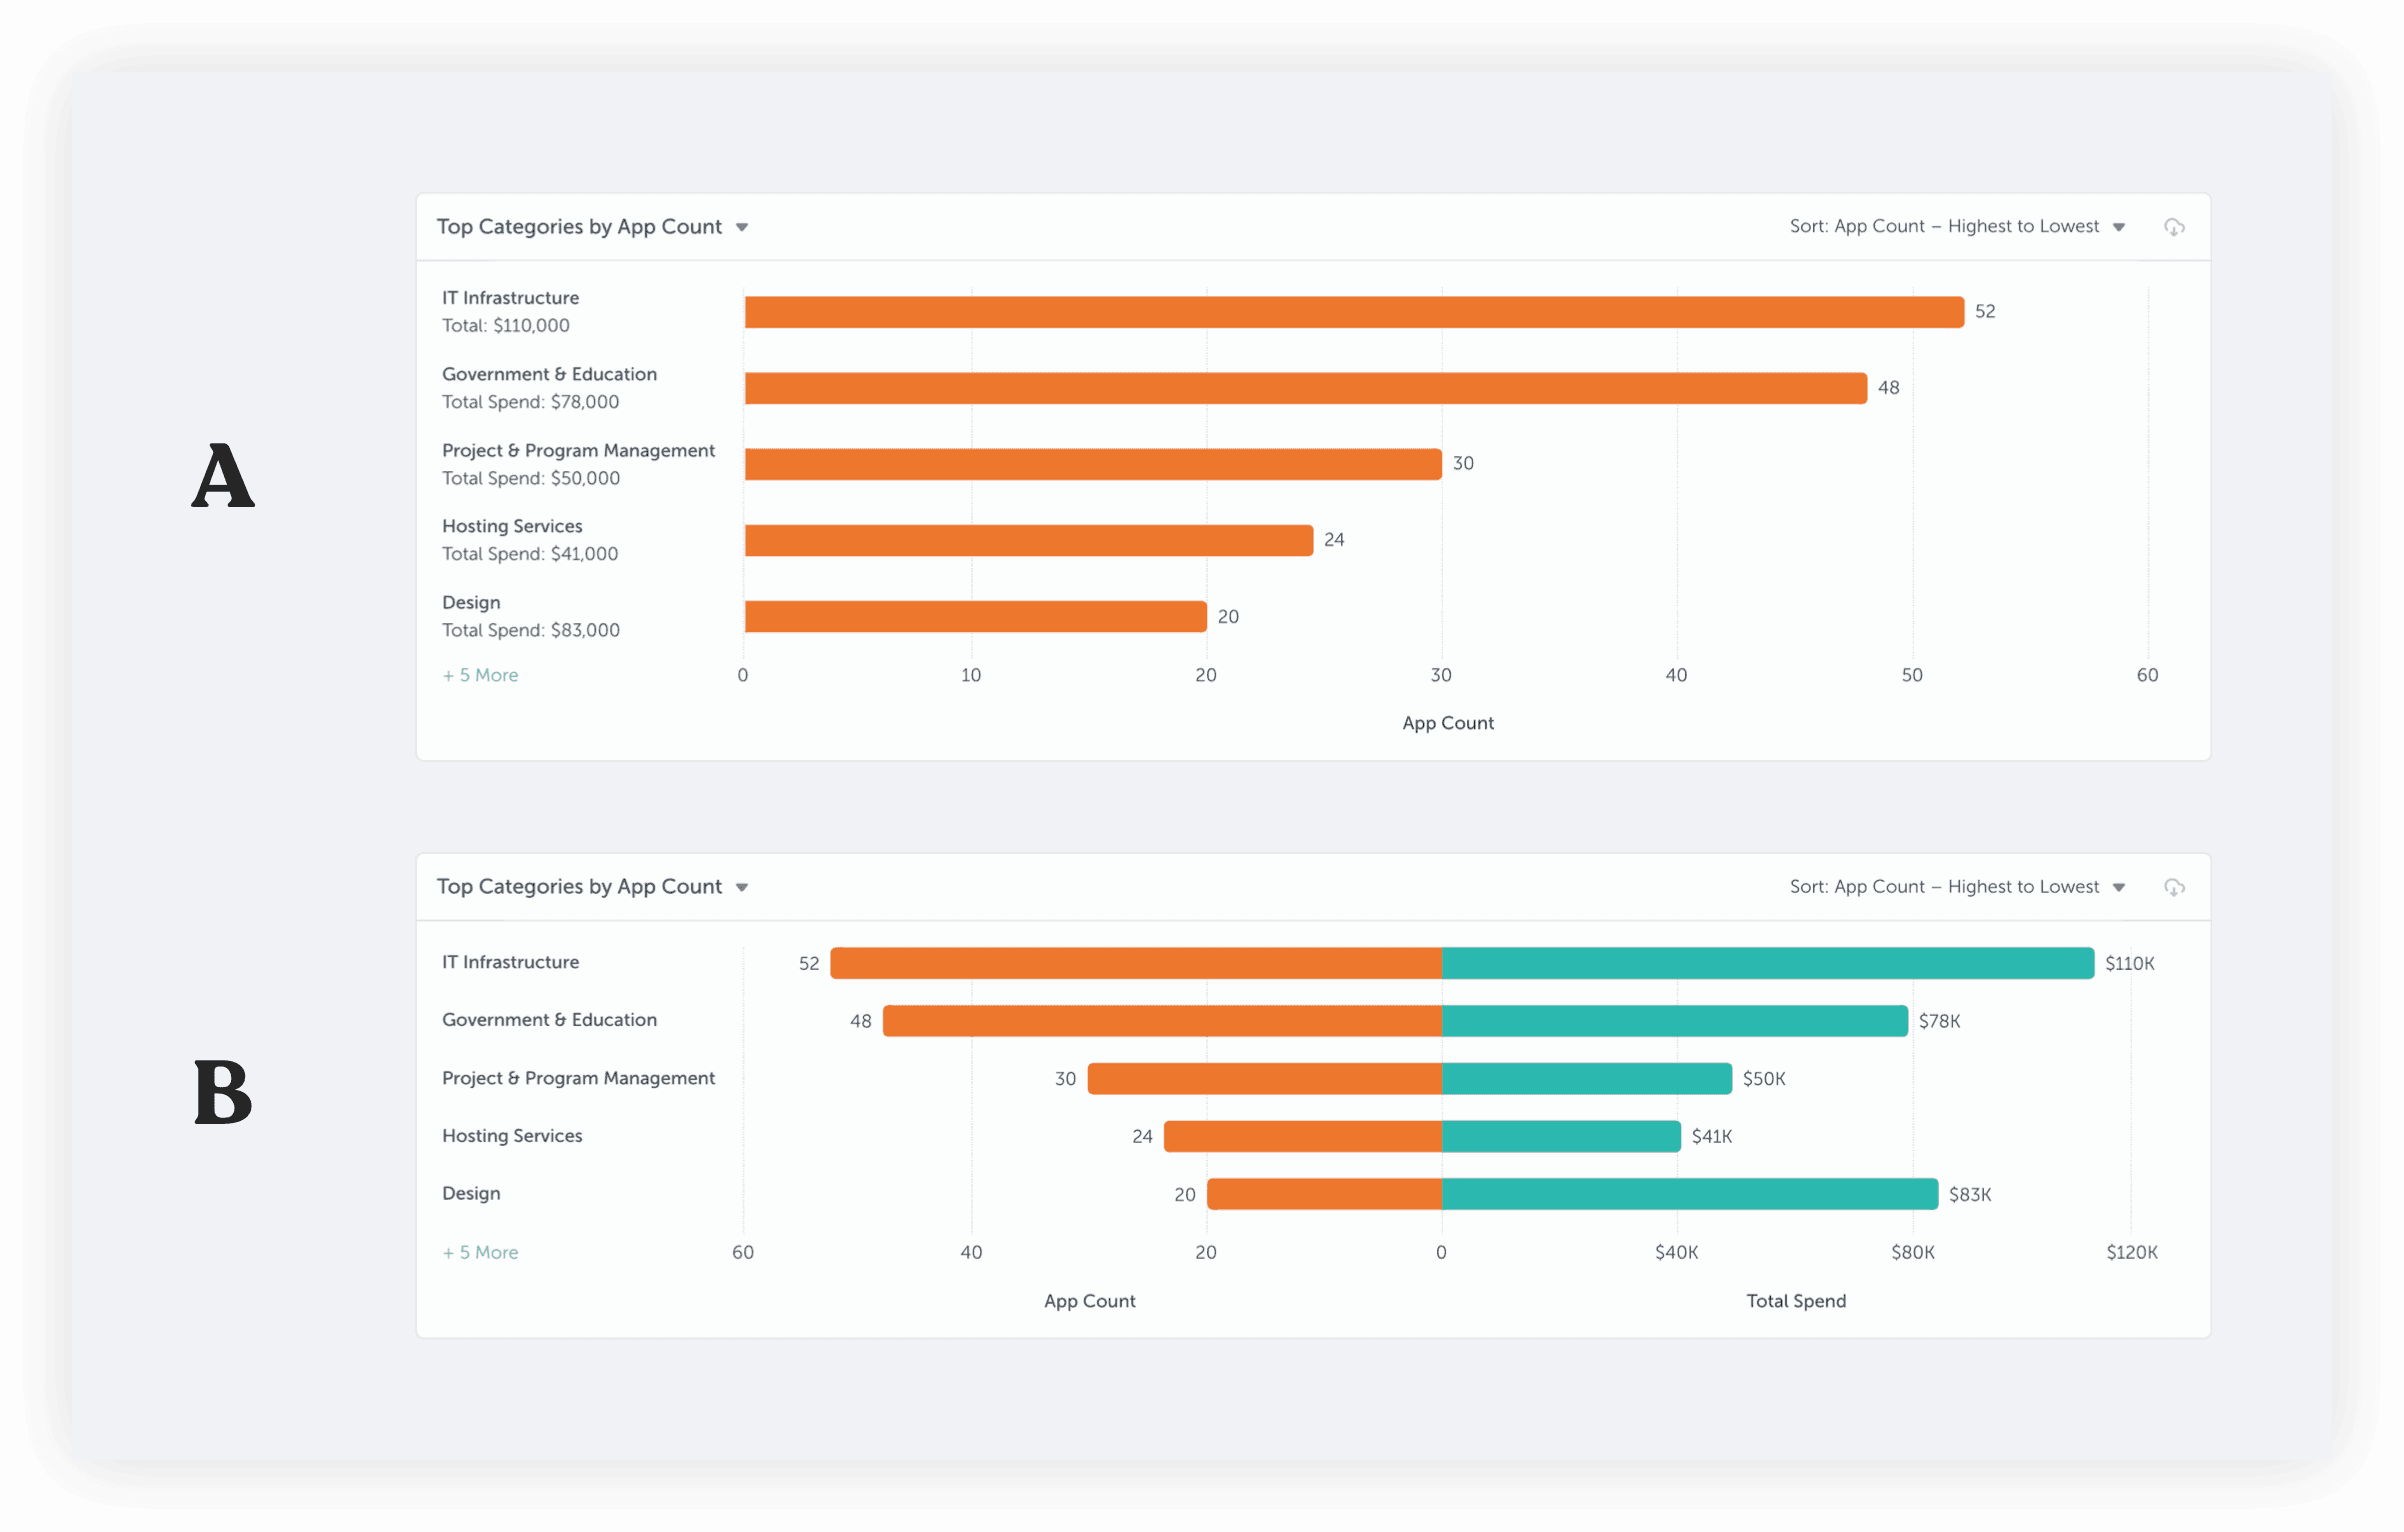Click '+ 5 More' link in chart B
2404x1532 pixels.
pyautogui.click(x=481, y=1252)
